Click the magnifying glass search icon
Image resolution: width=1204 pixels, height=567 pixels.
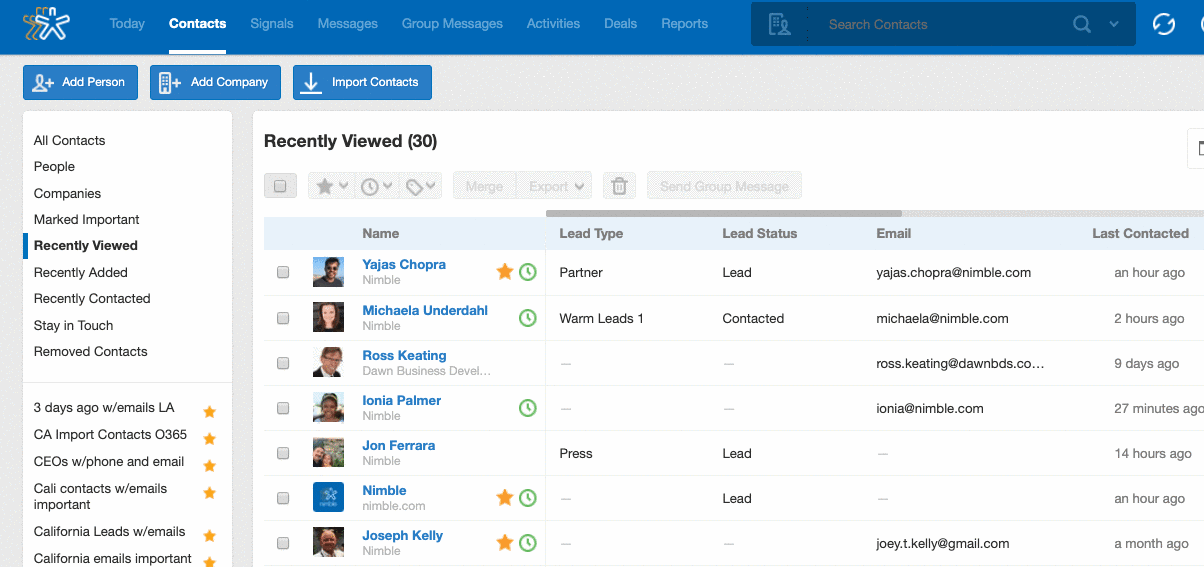point(1082,24)
